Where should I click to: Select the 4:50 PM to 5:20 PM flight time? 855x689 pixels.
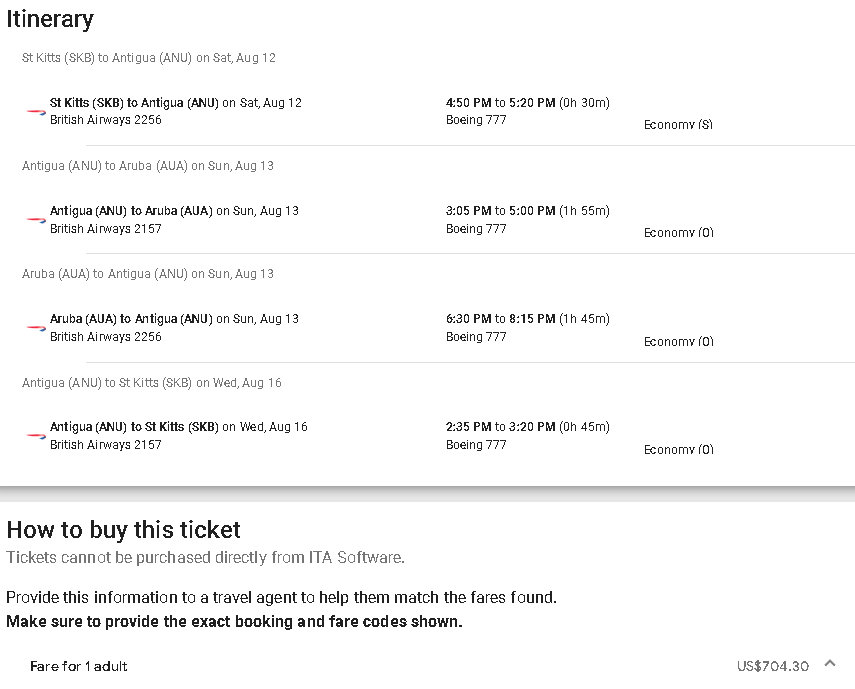click(527, 103)
